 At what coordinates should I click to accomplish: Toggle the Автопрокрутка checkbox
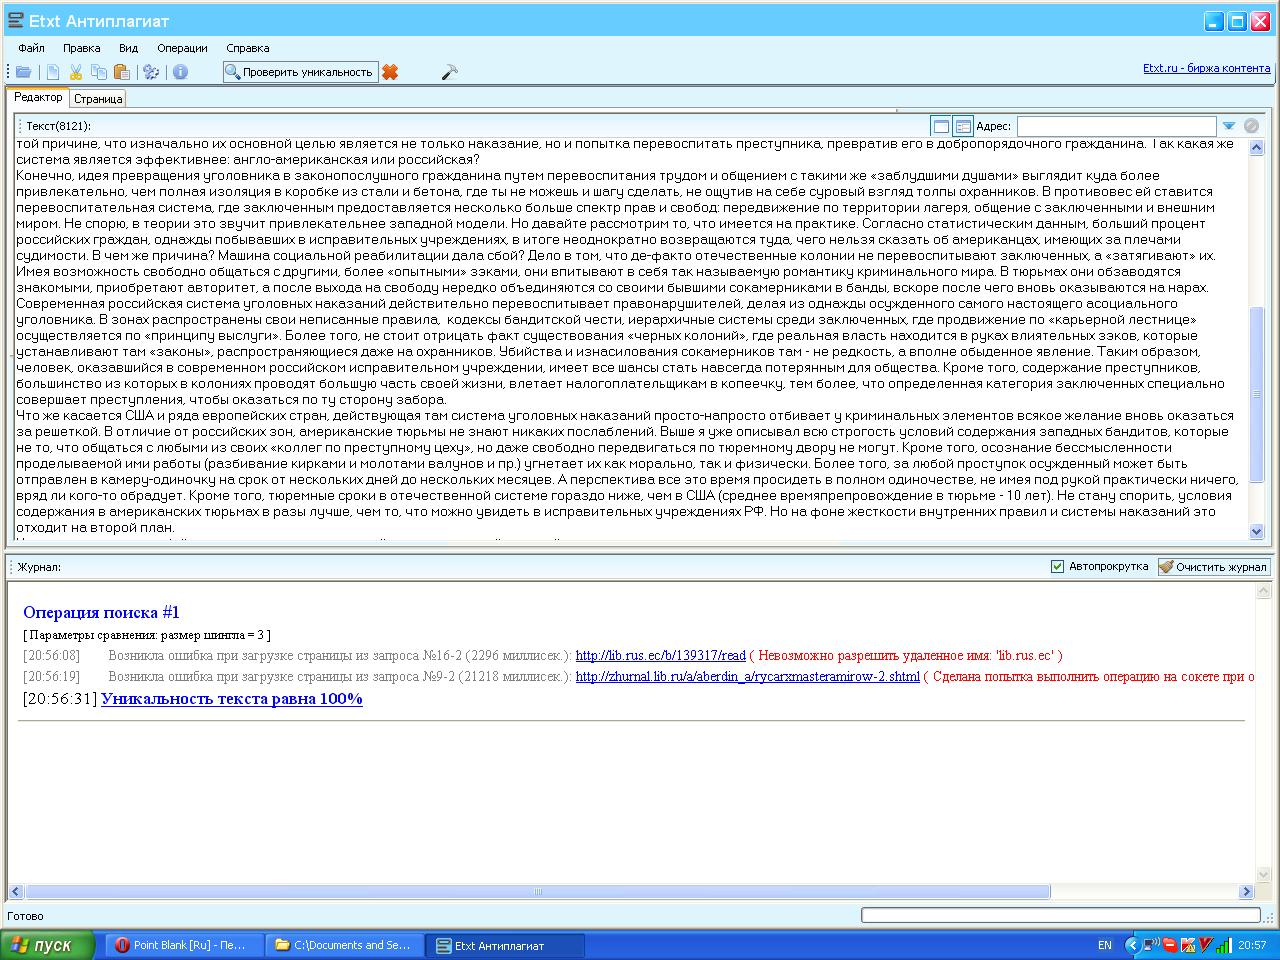1057,567
